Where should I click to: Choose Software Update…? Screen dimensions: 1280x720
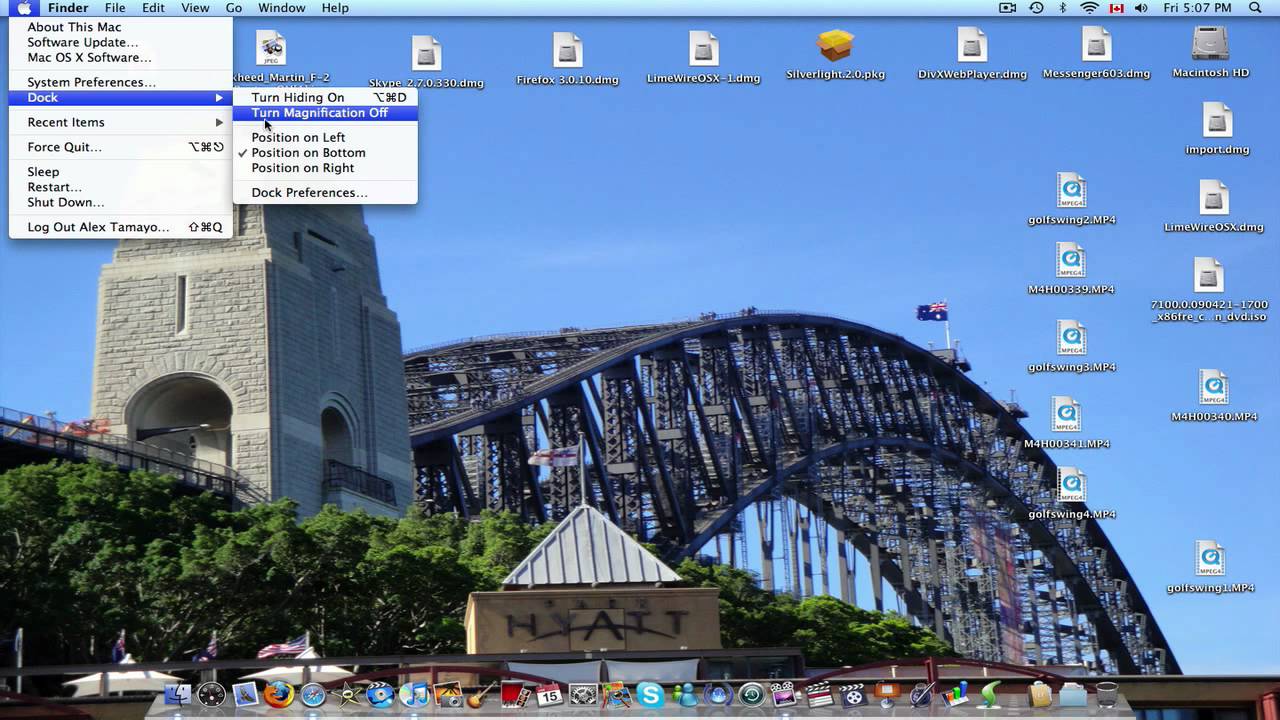[121, 42]
